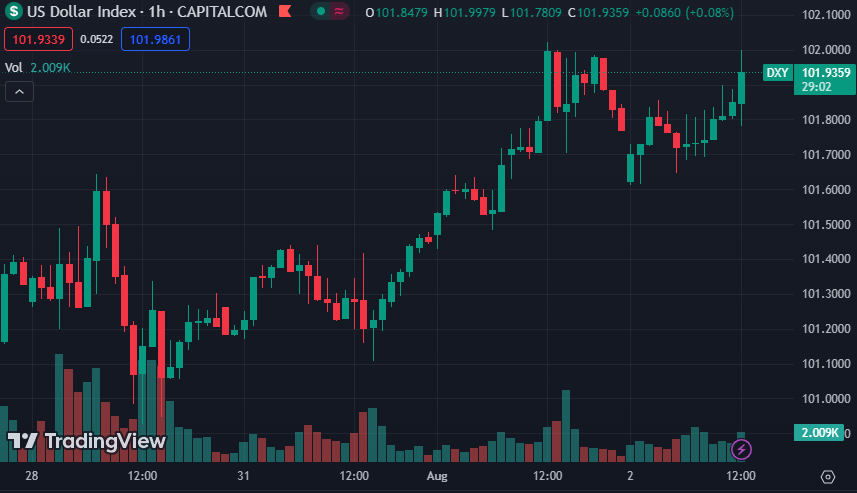Collapse the indicator legend with chevron
Screen dimensions: 857x493
pyautogui.click(x=19, y=92)
